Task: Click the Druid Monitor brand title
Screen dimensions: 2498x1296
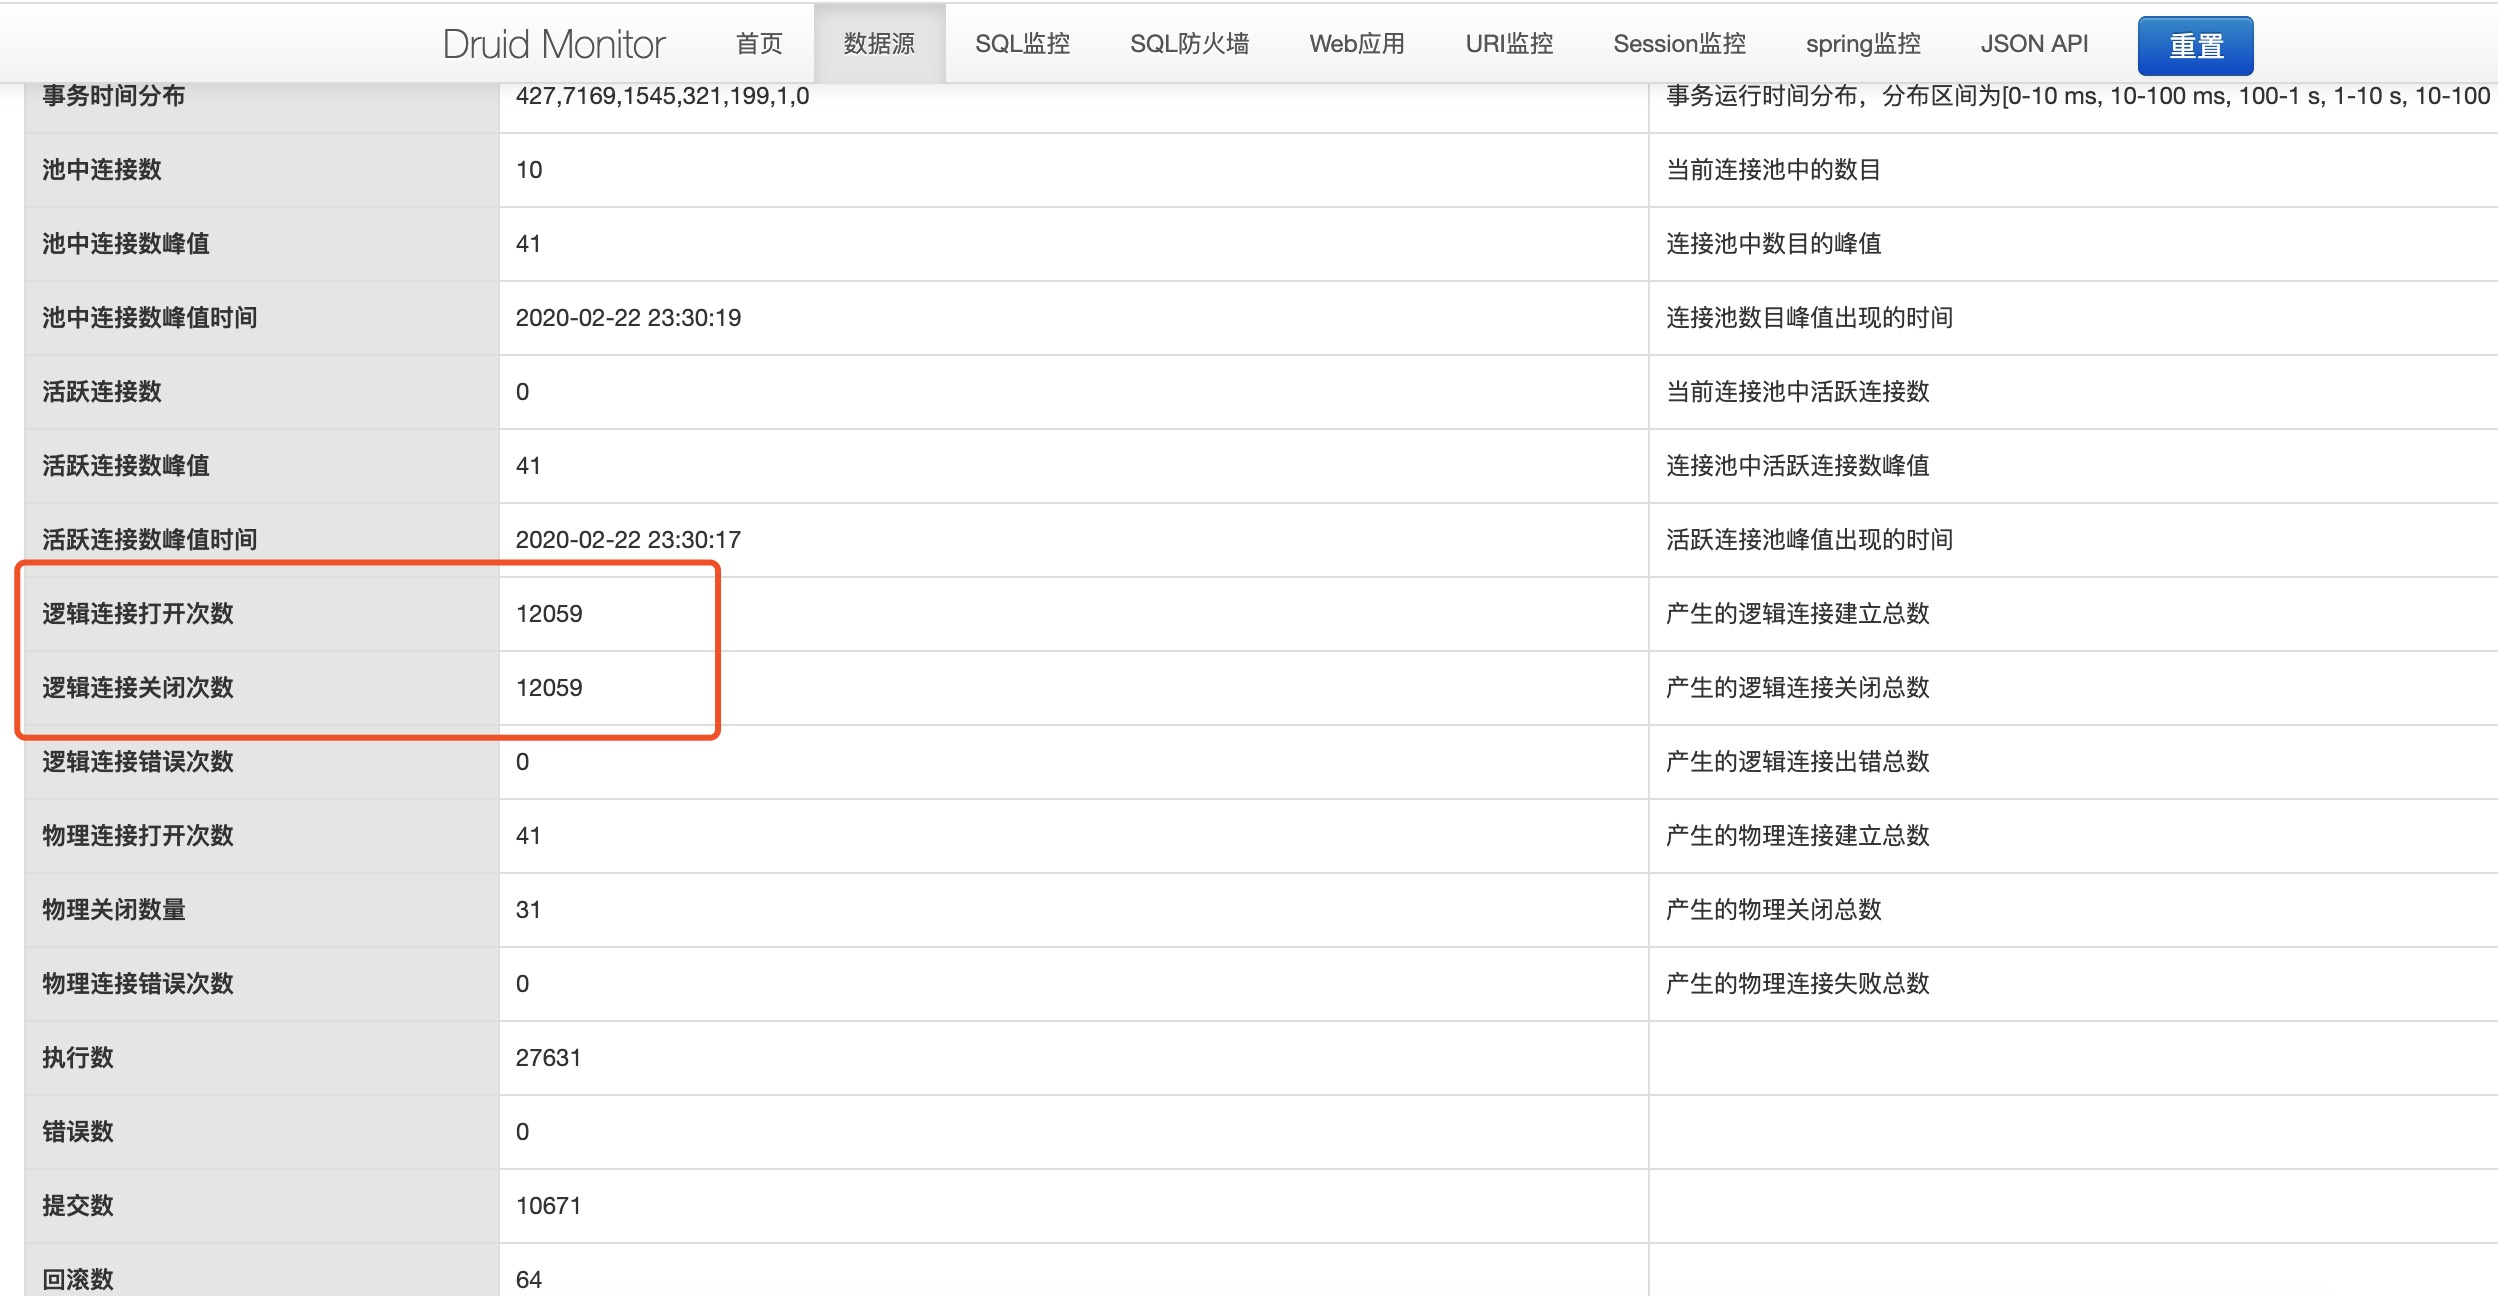Action: [553, 44]
